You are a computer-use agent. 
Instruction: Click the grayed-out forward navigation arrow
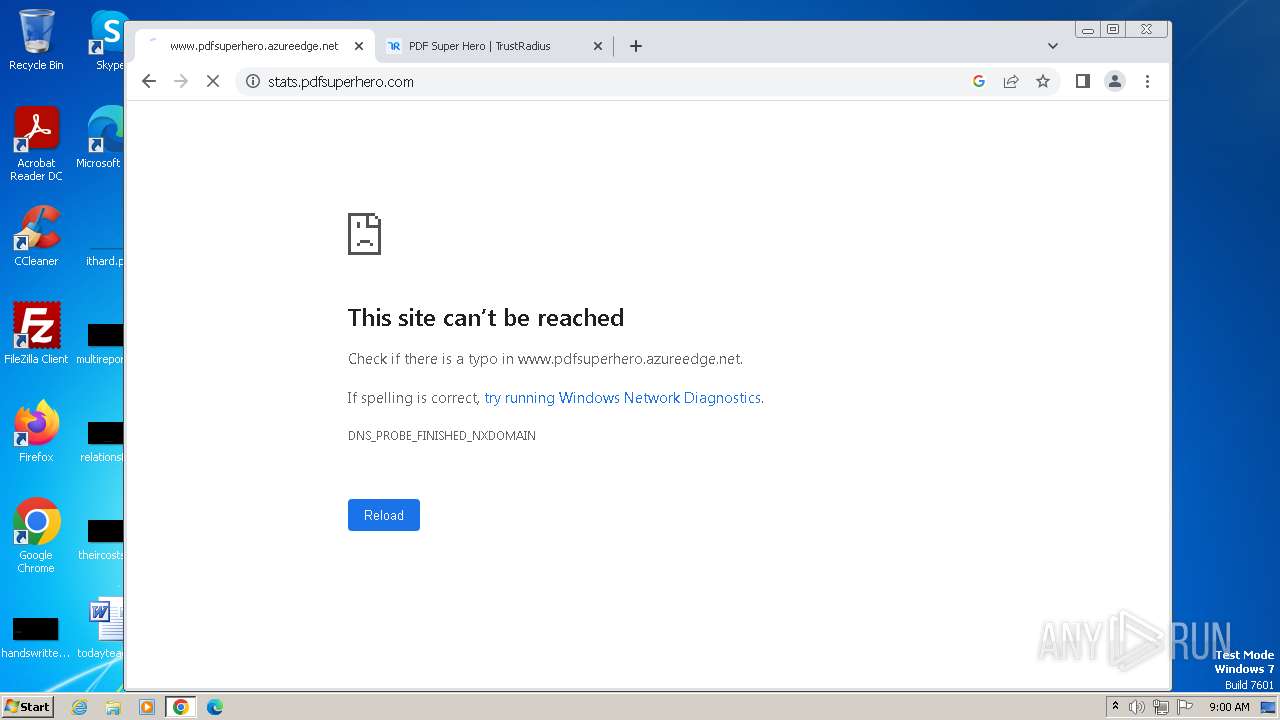[x=181, y=82]
